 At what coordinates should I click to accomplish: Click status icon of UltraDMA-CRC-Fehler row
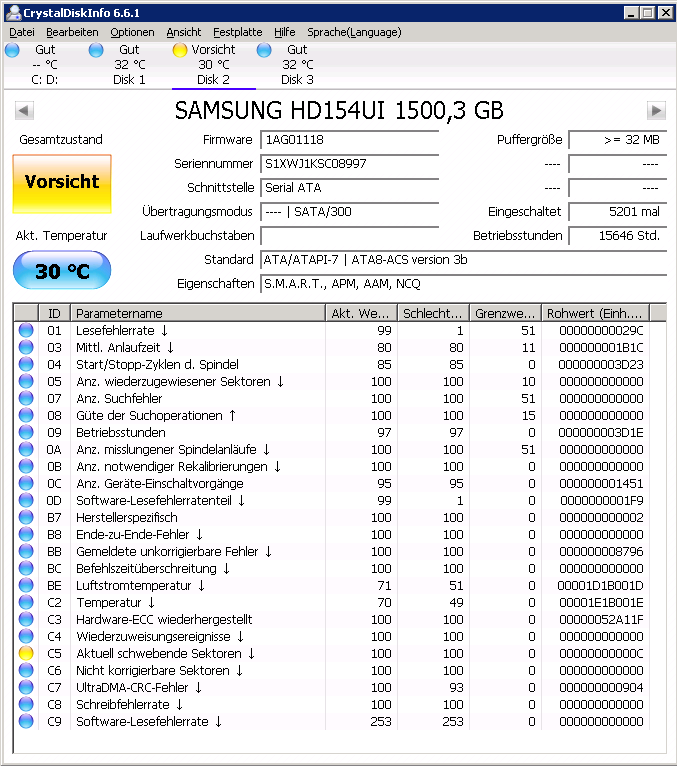26,687
